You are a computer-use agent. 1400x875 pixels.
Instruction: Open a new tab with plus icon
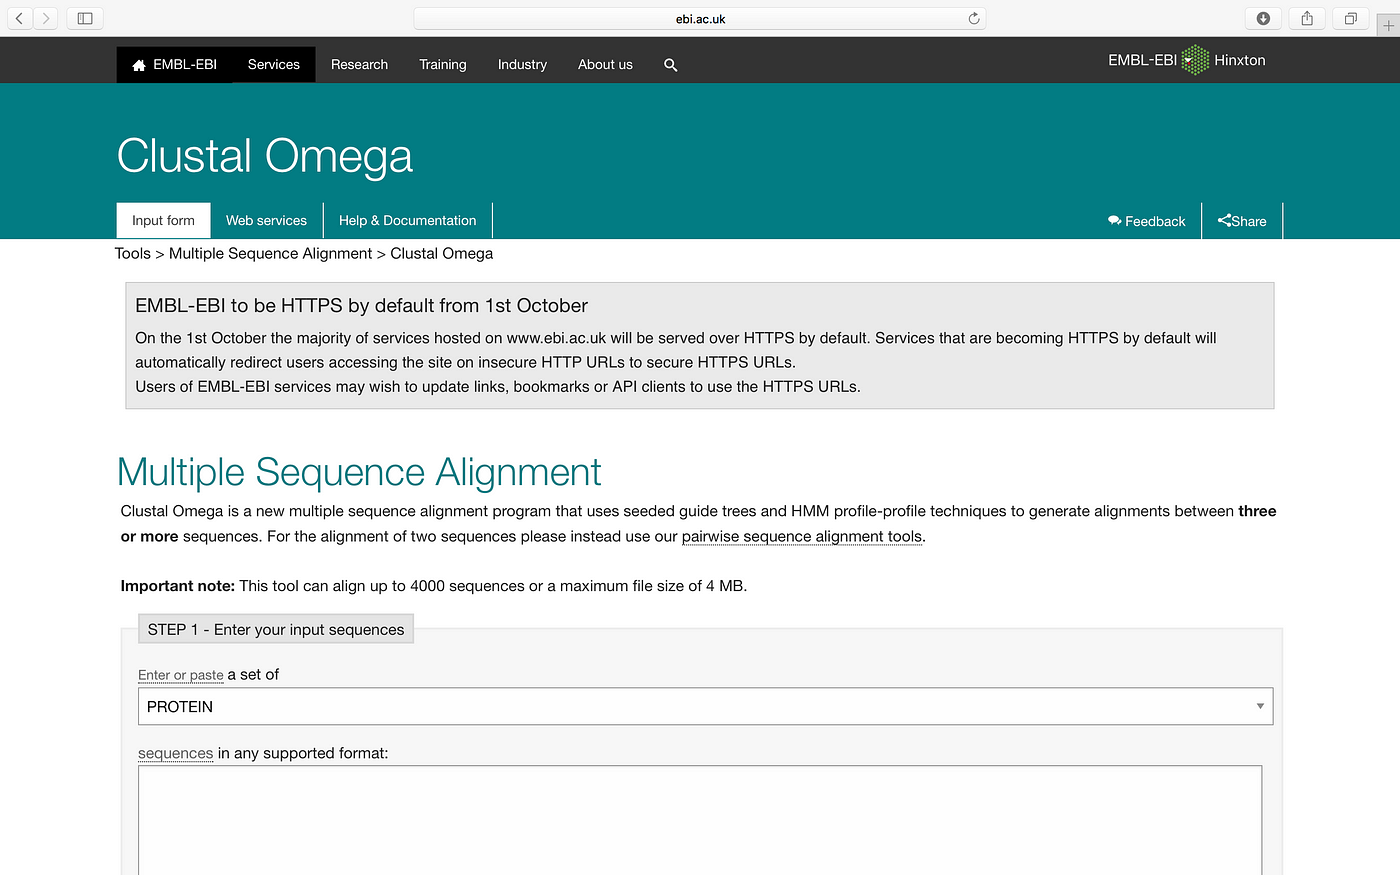(x=1388, y=26)
